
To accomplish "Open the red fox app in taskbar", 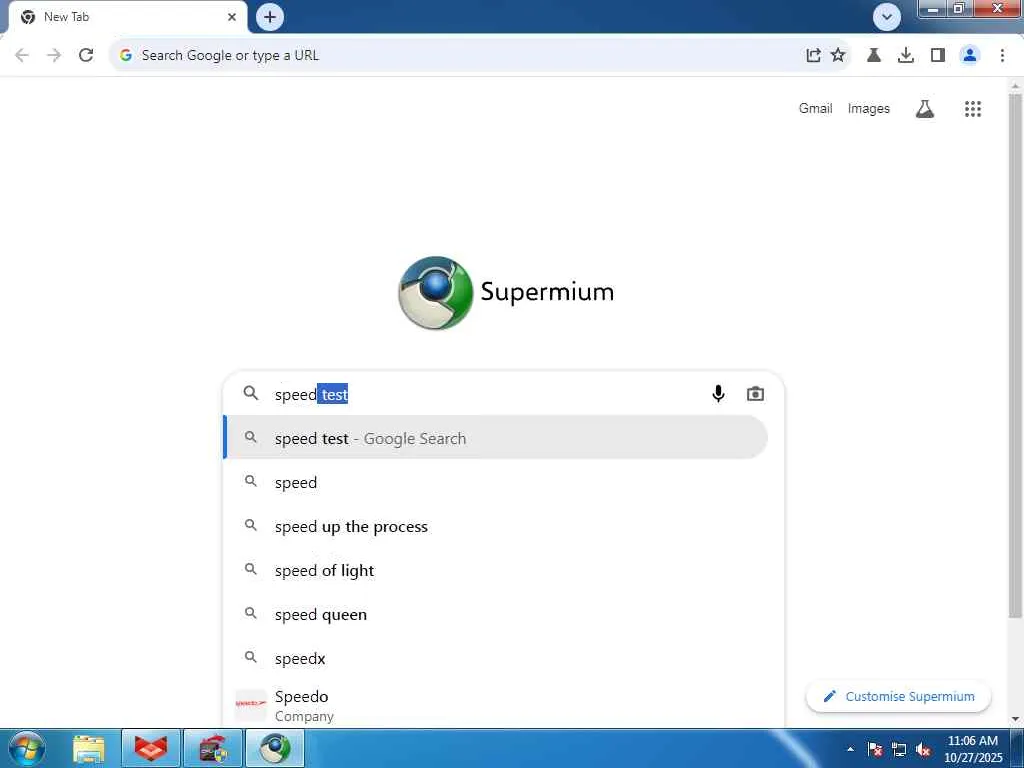I will [x=151, y=748].
